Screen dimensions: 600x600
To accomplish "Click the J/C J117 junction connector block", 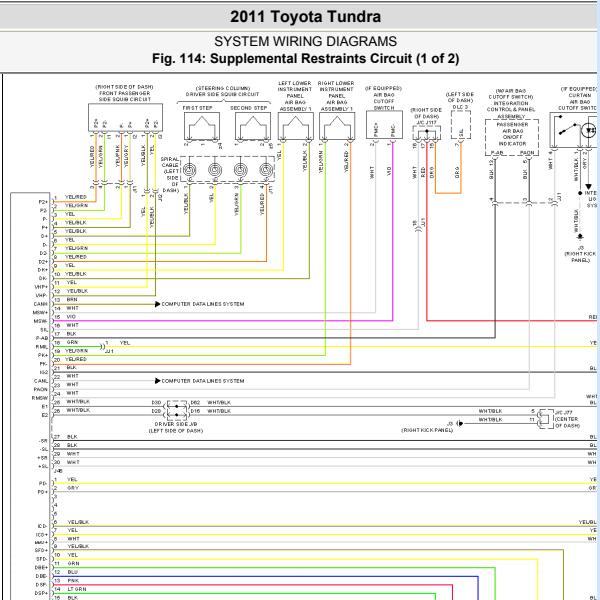I will (426, 133).
